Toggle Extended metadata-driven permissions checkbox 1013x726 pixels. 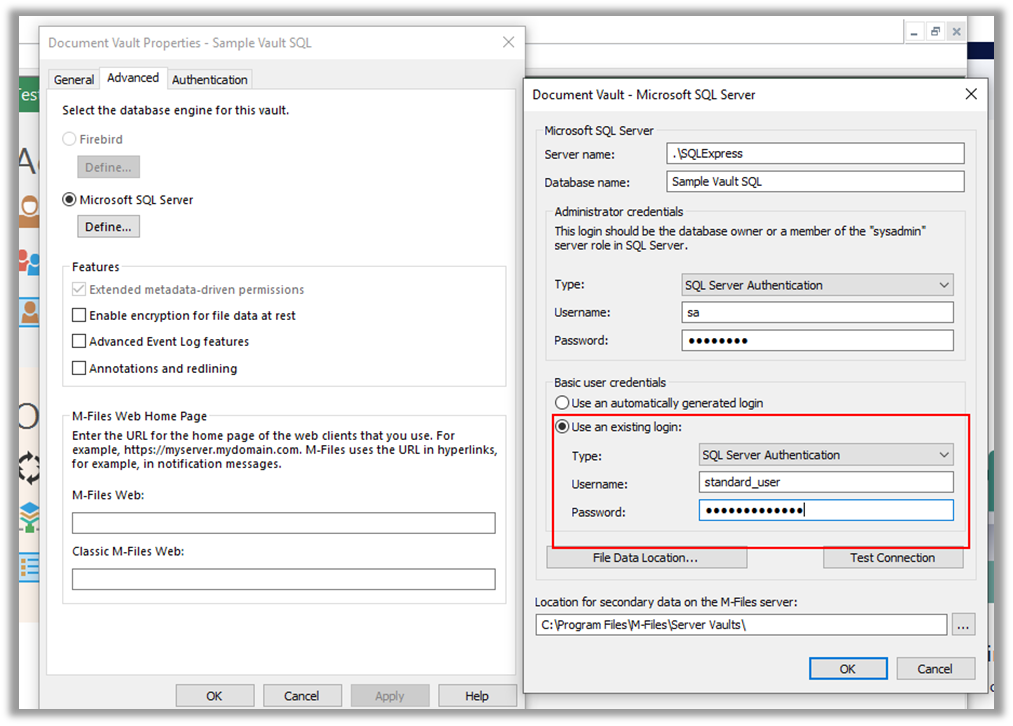[x=79, y=289]
